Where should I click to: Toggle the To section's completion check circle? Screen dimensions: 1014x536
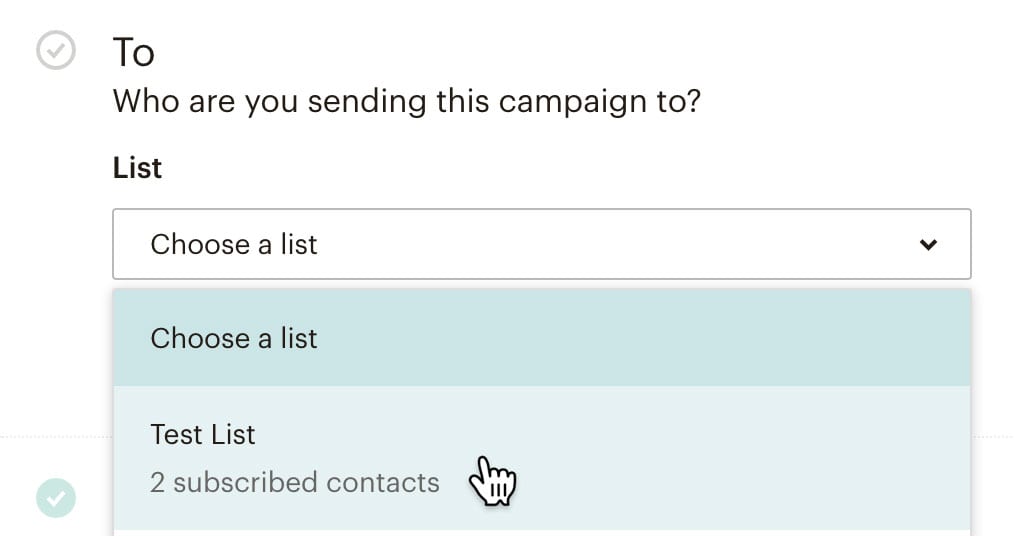point(56,51)
